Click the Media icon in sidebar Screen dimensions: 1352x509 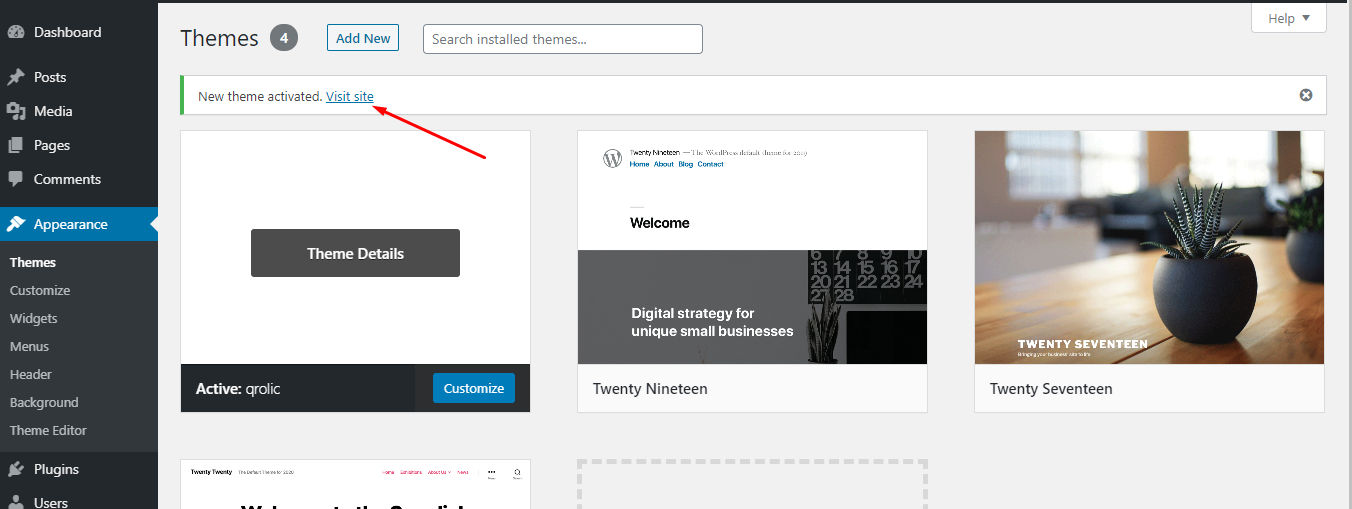16,111
